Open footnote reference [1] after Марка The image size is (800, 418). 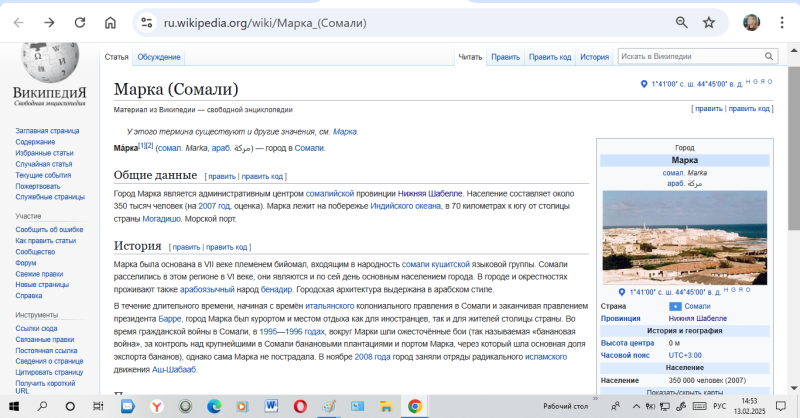pyautogui.click(x=142, y=145)
